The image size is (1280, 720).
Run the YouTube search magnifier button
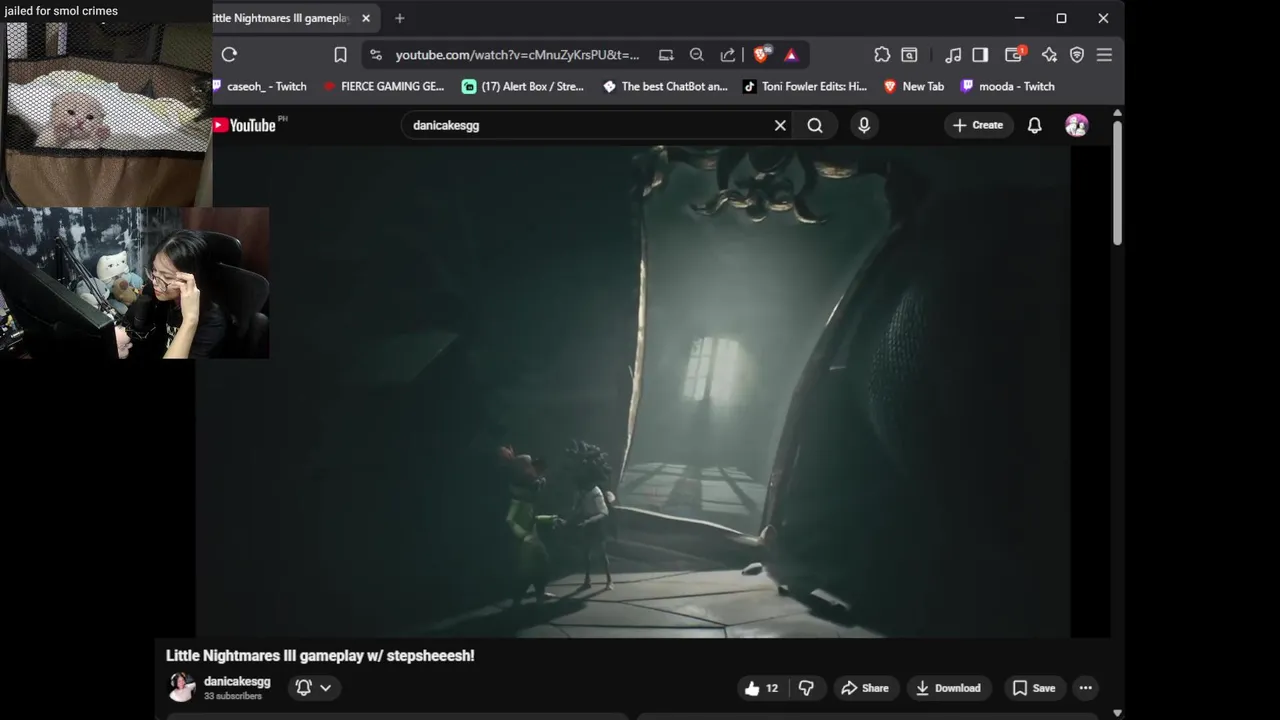815,125
